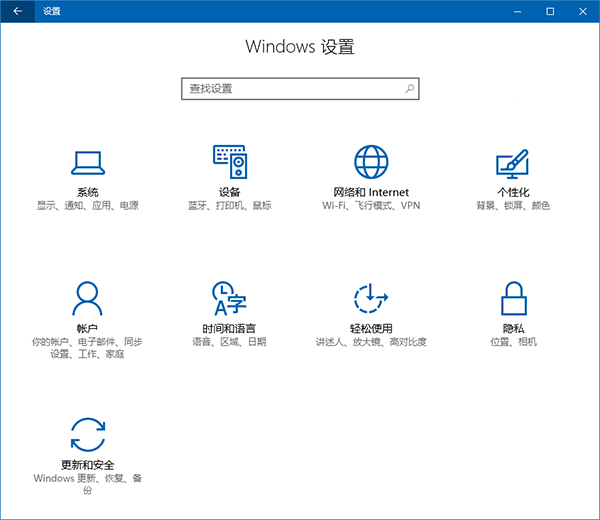Open the 时间和语言 clock icon
The height and width of the screenshot is (520, 600).
[x=229, y=298]
